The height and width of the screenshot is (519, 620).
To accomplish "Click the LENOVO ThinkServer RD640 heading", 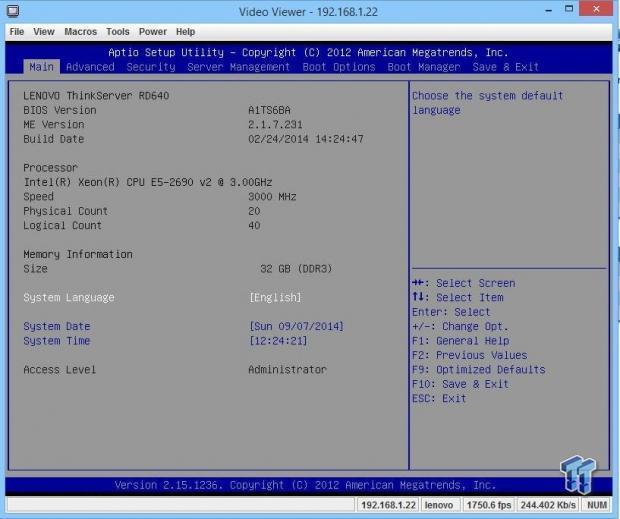I will pos(96,96).
